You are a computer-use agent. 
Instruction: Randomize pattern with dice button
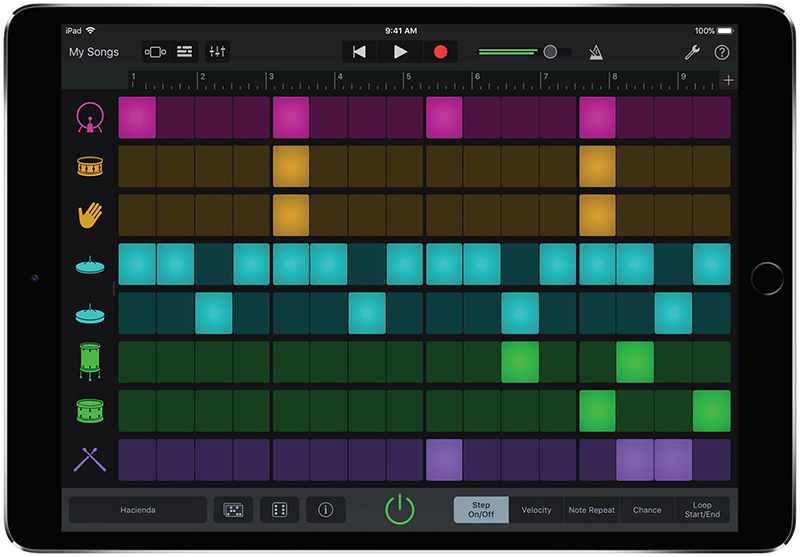[x=279, y=510]
